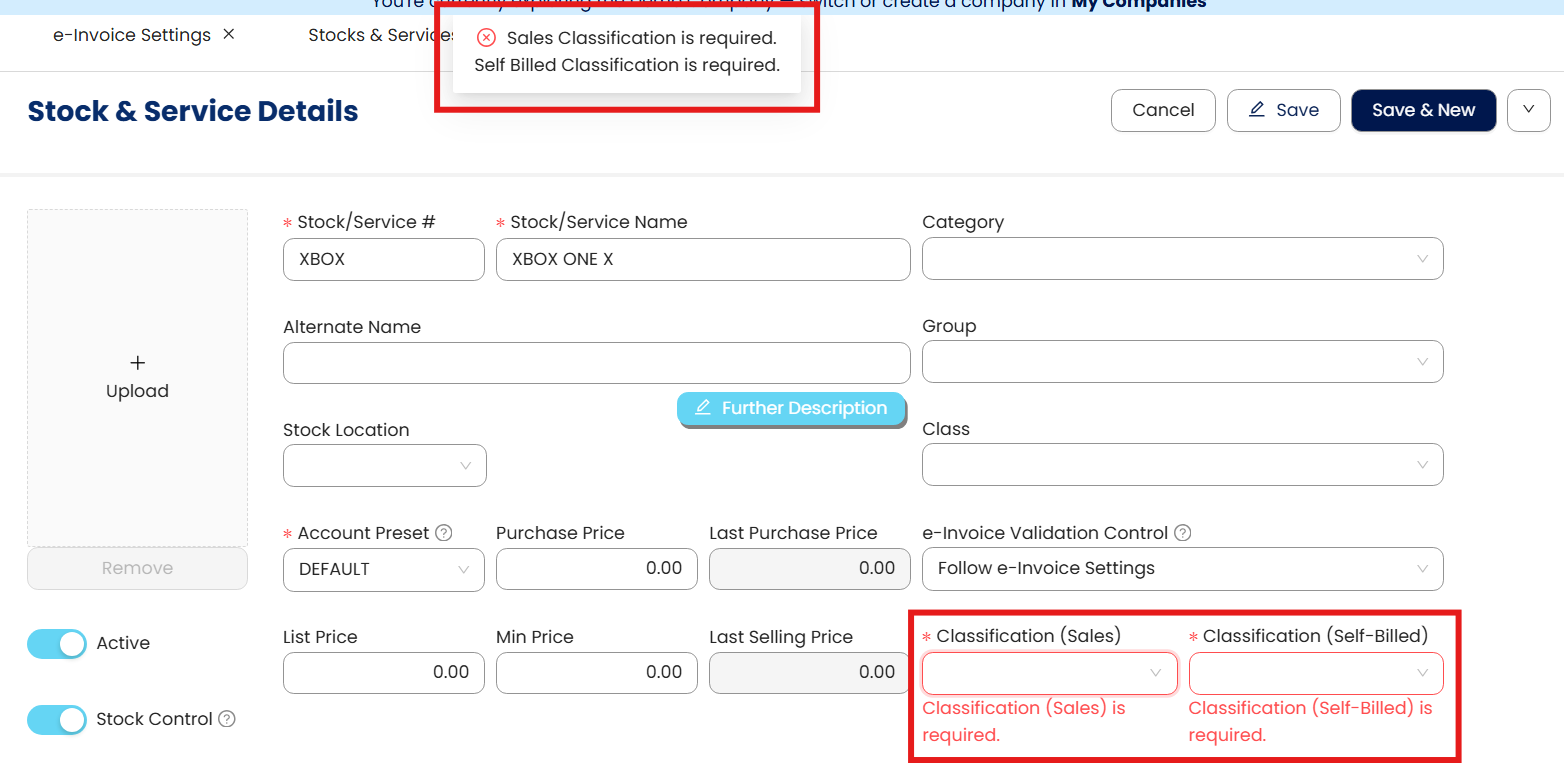Click the e-Invoice Validation Control help icon
The width and height of the screenshot is (1564, 763).
click(1182, 533)
